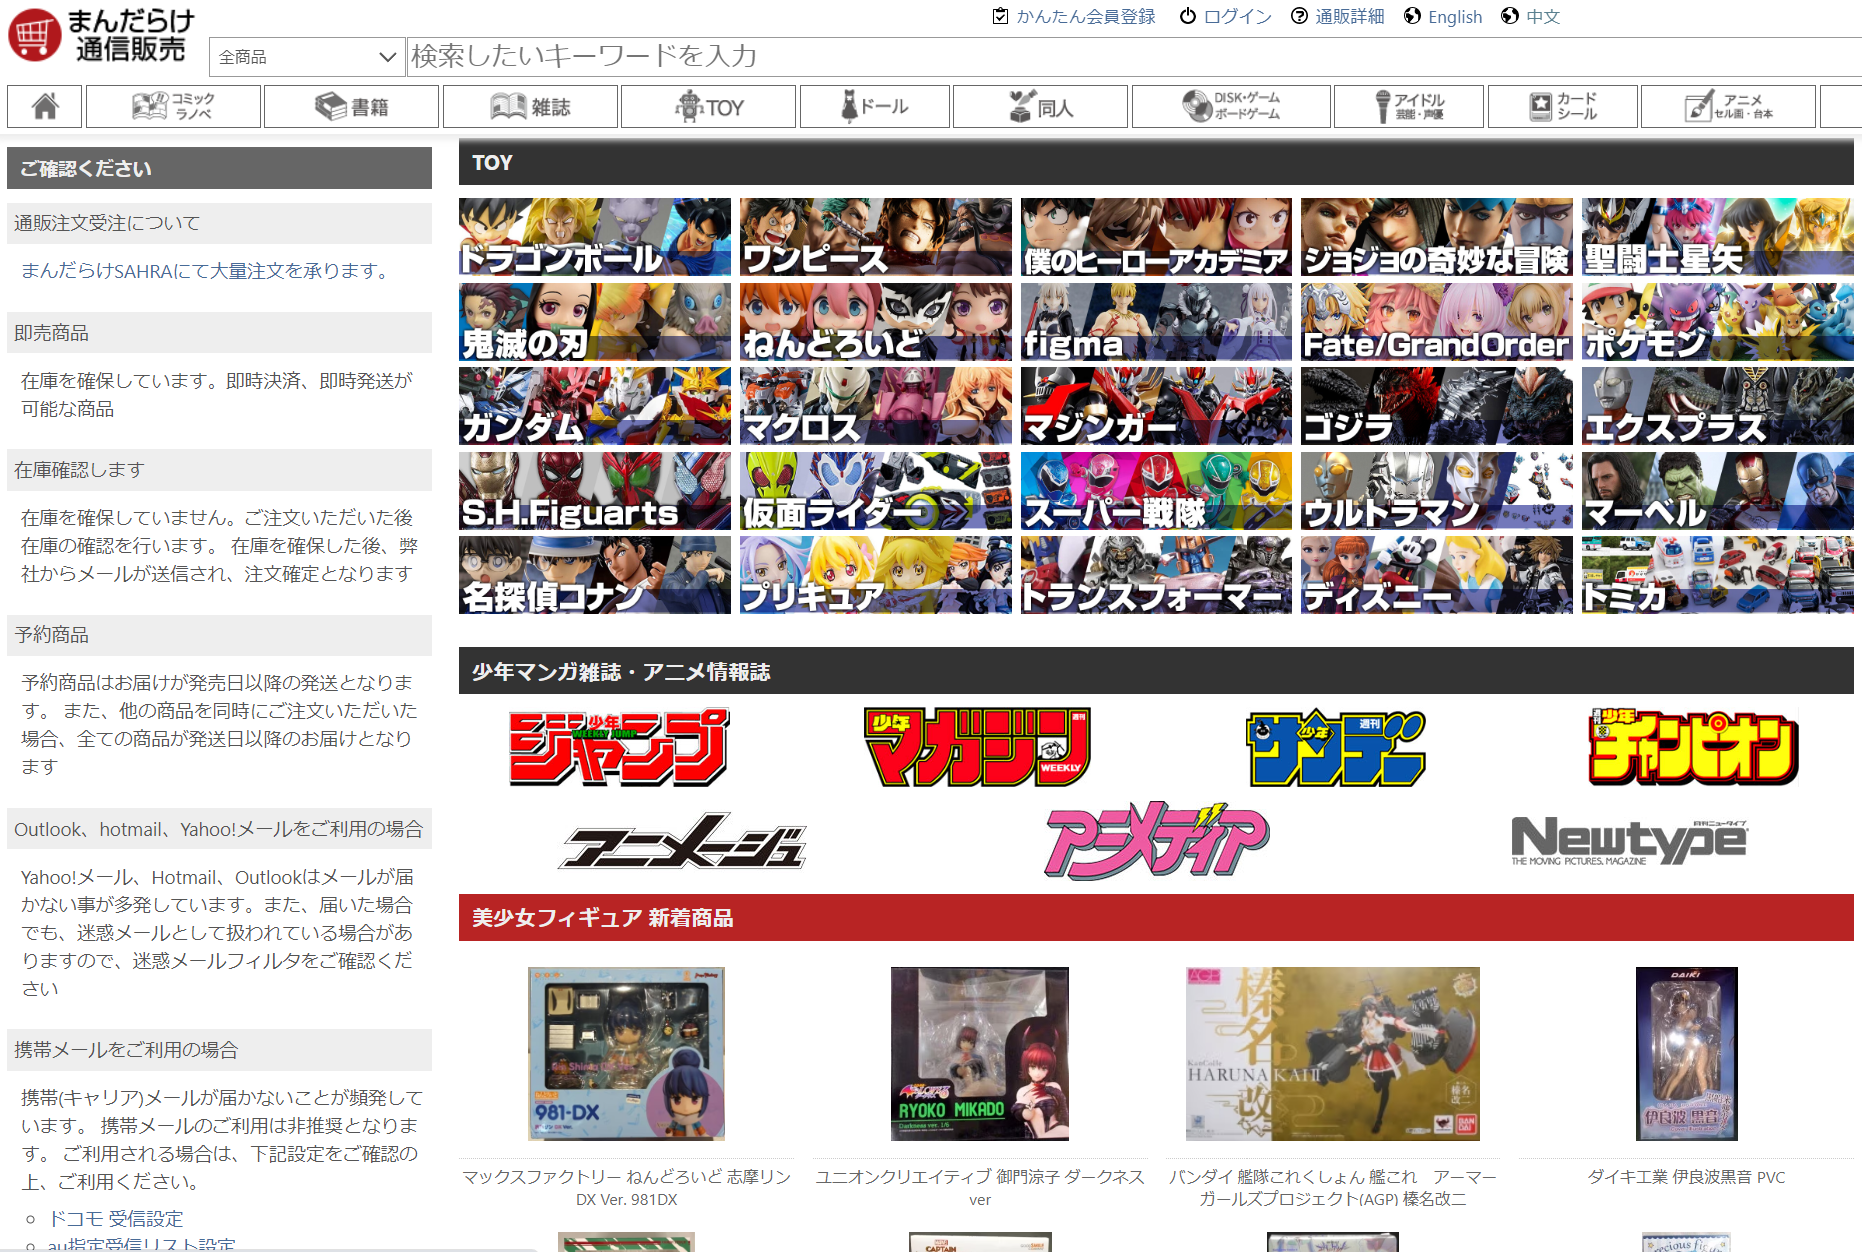
Task: Select the ゴジラ banner
Action: point(1437,406)
